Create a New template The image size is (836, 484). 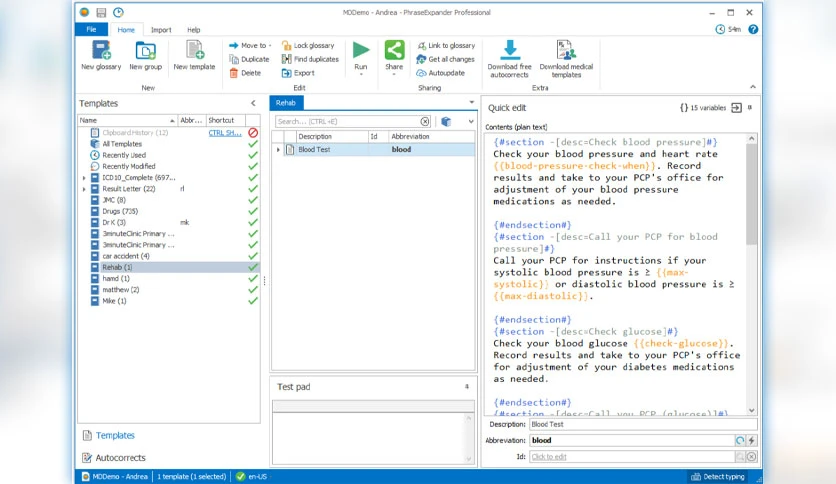tap(194, 56)
